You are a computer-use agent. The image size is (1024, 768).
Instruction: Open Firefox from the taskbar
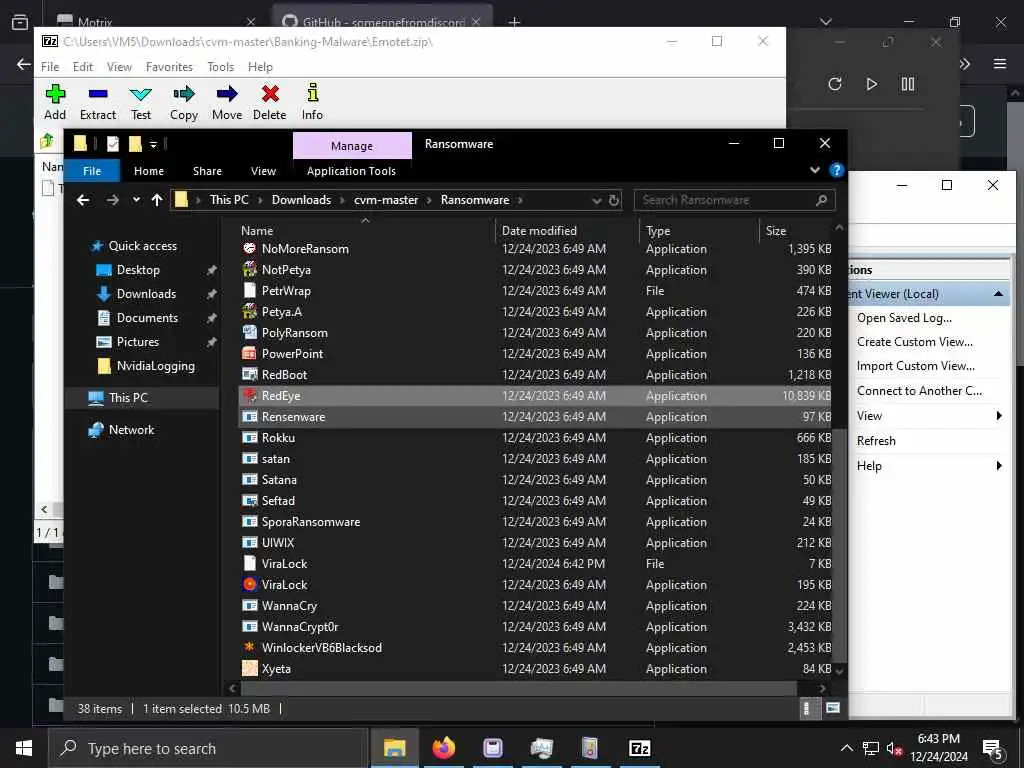pyautogui.click(x=443, y=748)
